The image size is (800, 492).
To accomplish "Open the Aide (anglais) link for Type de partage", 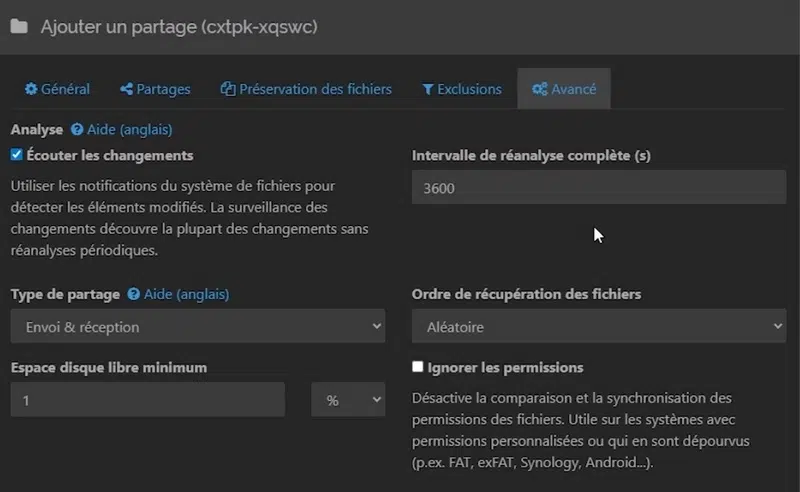I will (187, 295).
